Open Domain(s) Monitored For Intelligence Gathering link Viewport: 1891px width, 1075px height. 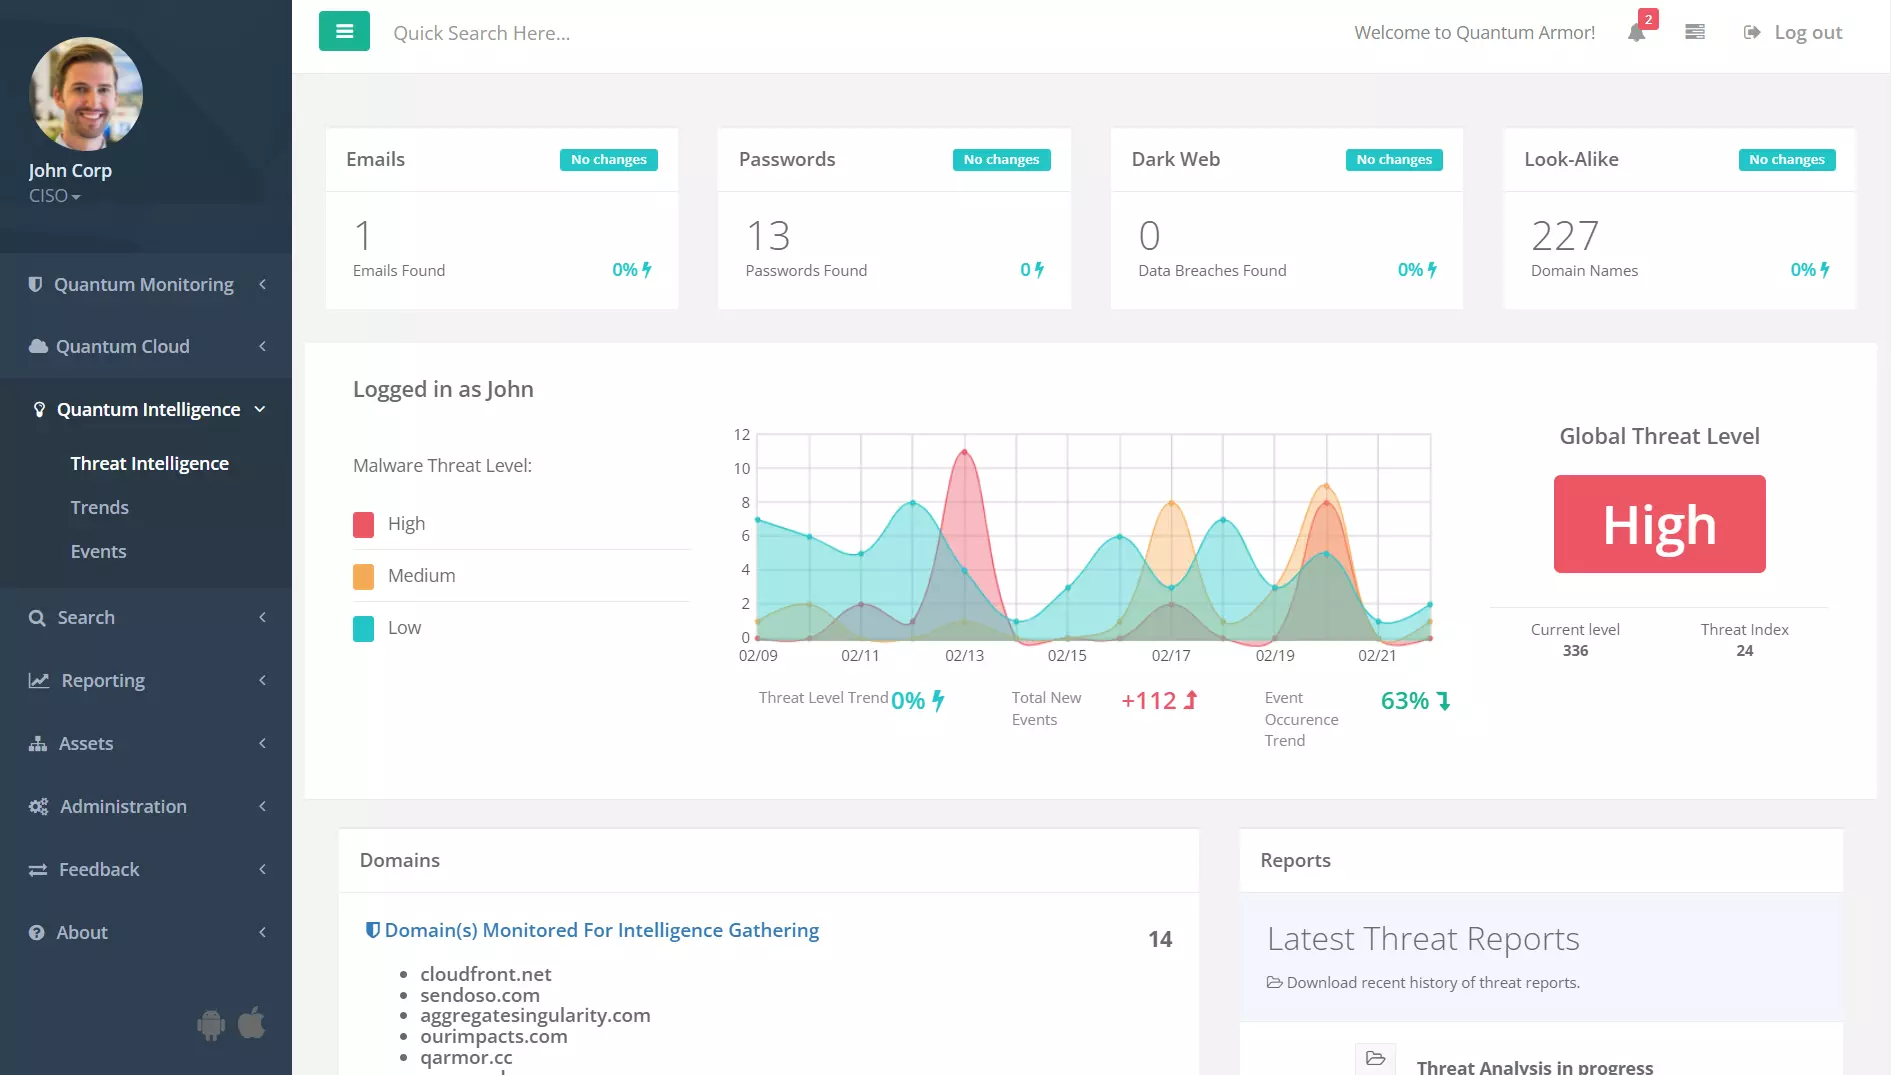pos(601,930)
